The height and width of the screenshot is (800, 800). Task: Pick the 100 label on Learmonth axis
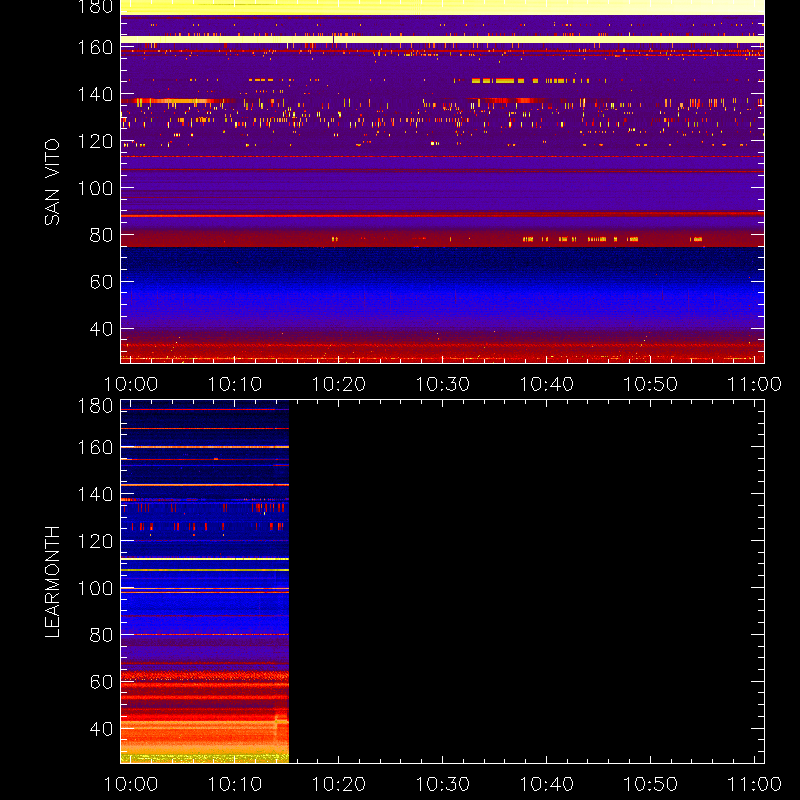coord(95,588)
